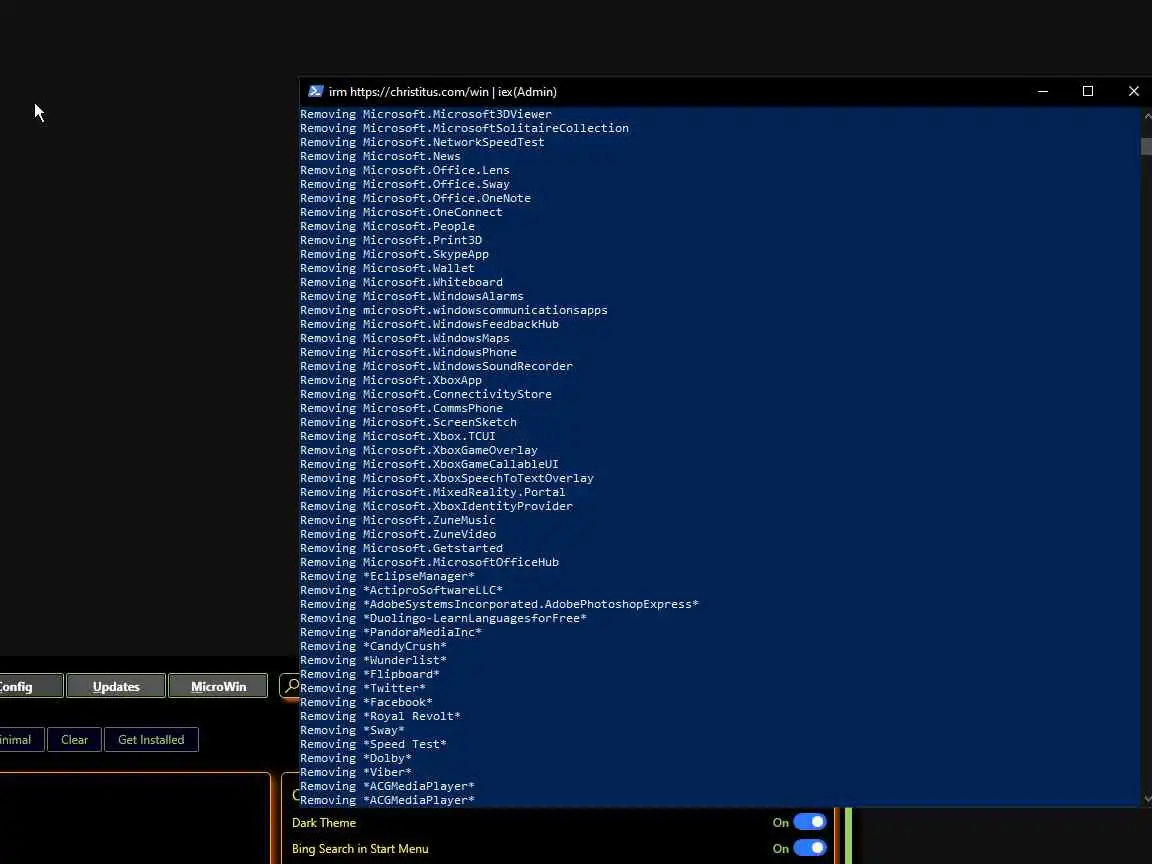
Task: Click the Minimal preset button
Action: coord(21,740)
